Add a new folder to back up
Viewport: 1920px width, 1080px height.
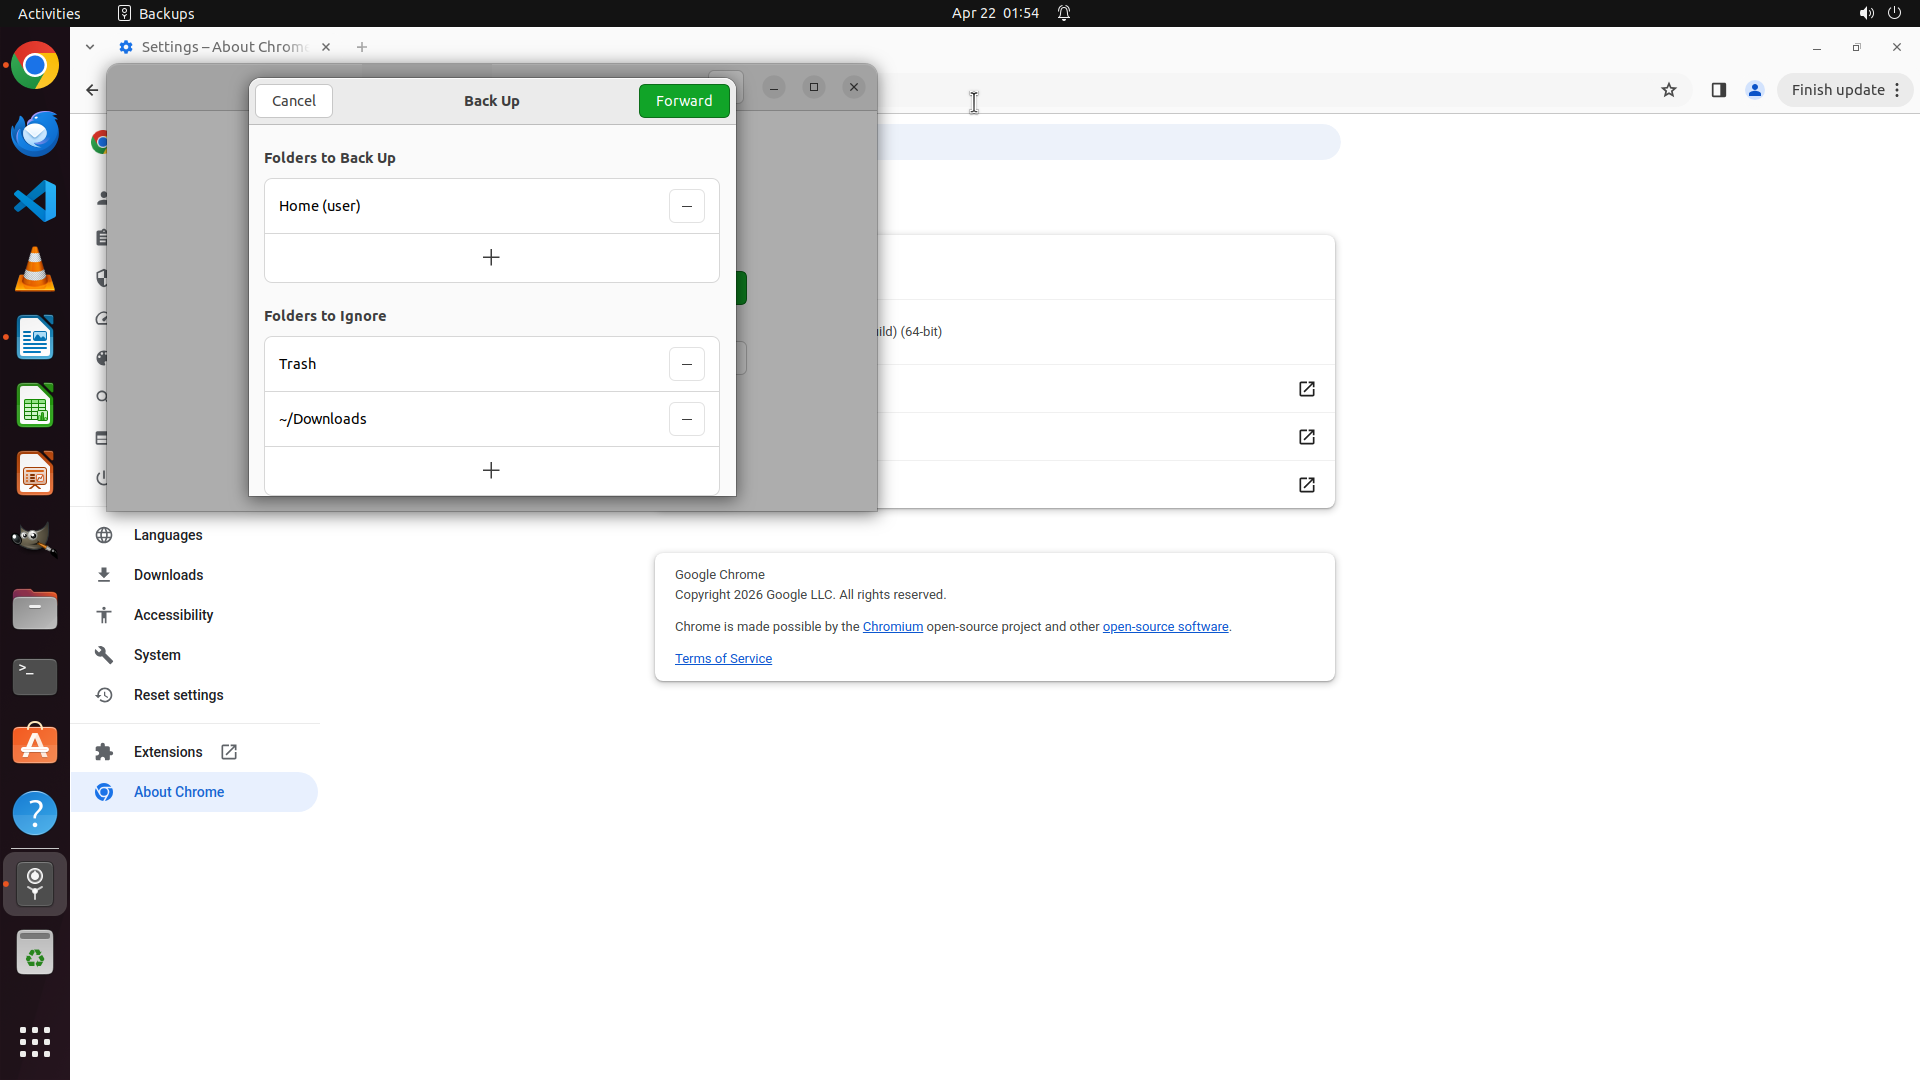(x=491, y=258)
